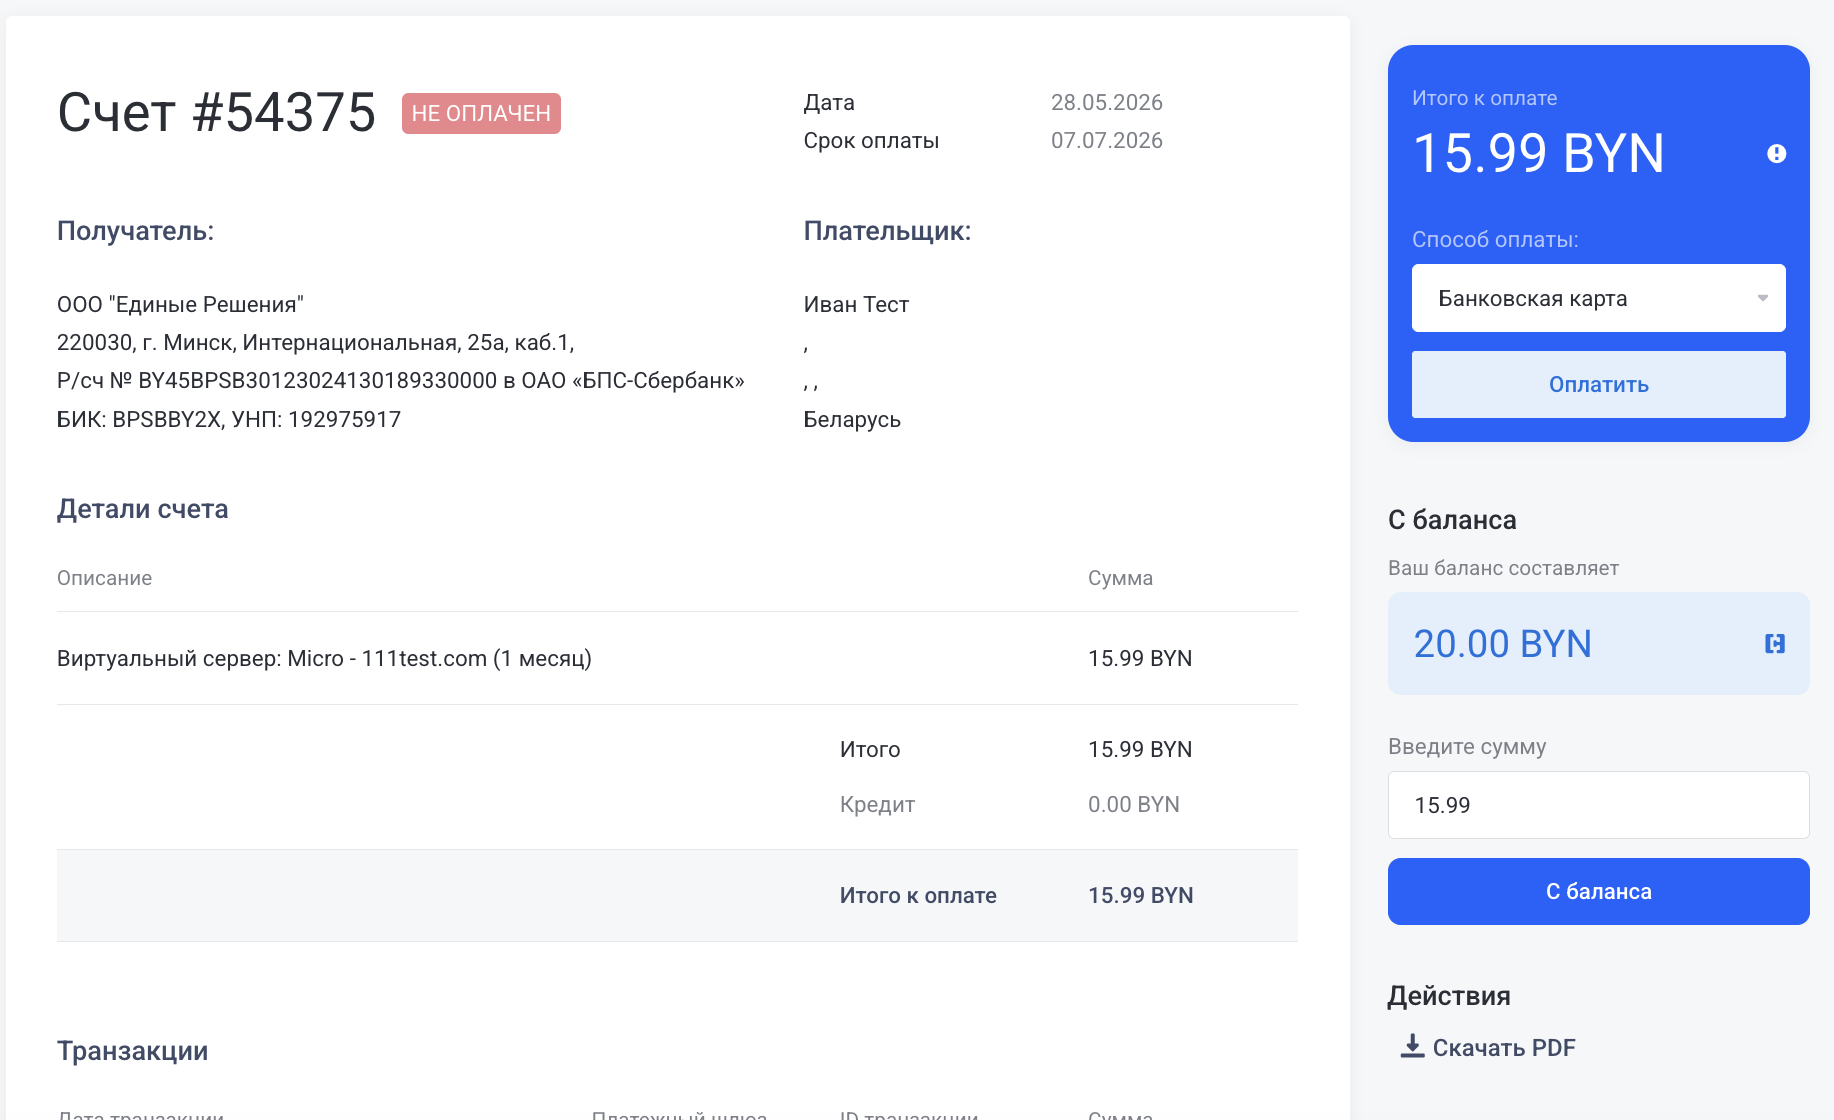
Task: Click the Срок оплаты label
Action: (871, 140)
